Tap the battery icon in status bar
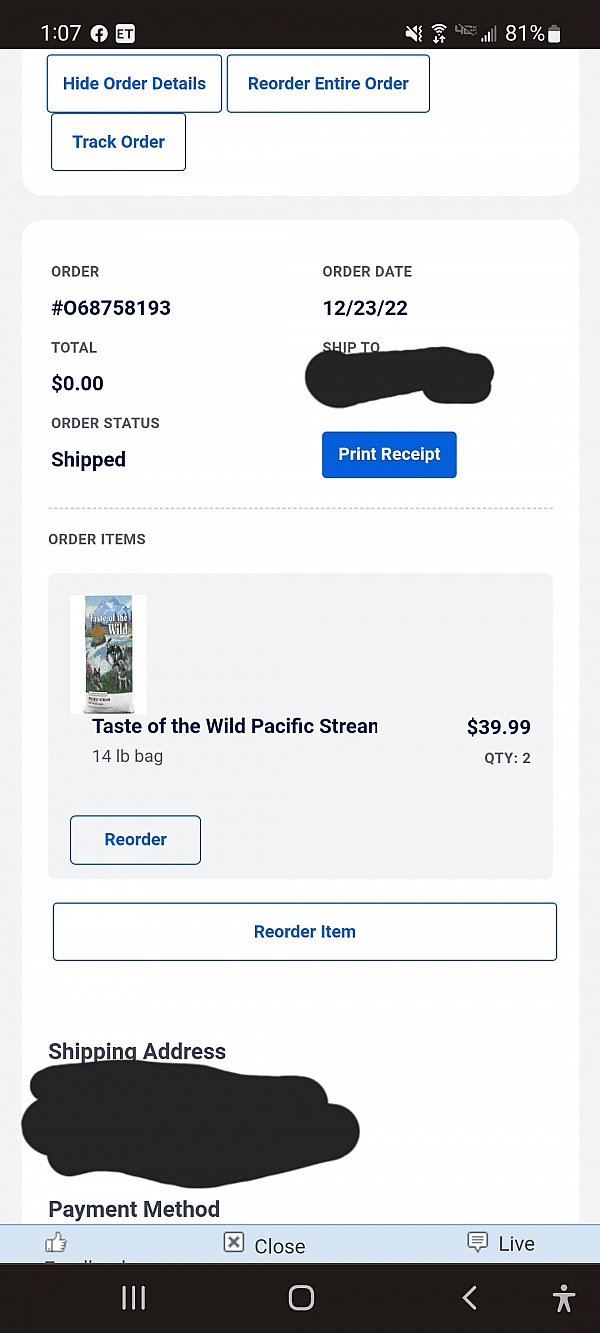The width and height of the screenshot is (600, 1333). pos(555,34)
